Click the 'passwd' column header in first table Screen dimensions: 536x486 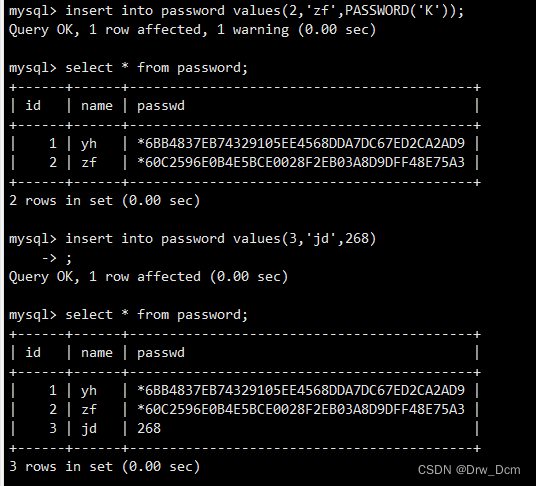(161, 106)
